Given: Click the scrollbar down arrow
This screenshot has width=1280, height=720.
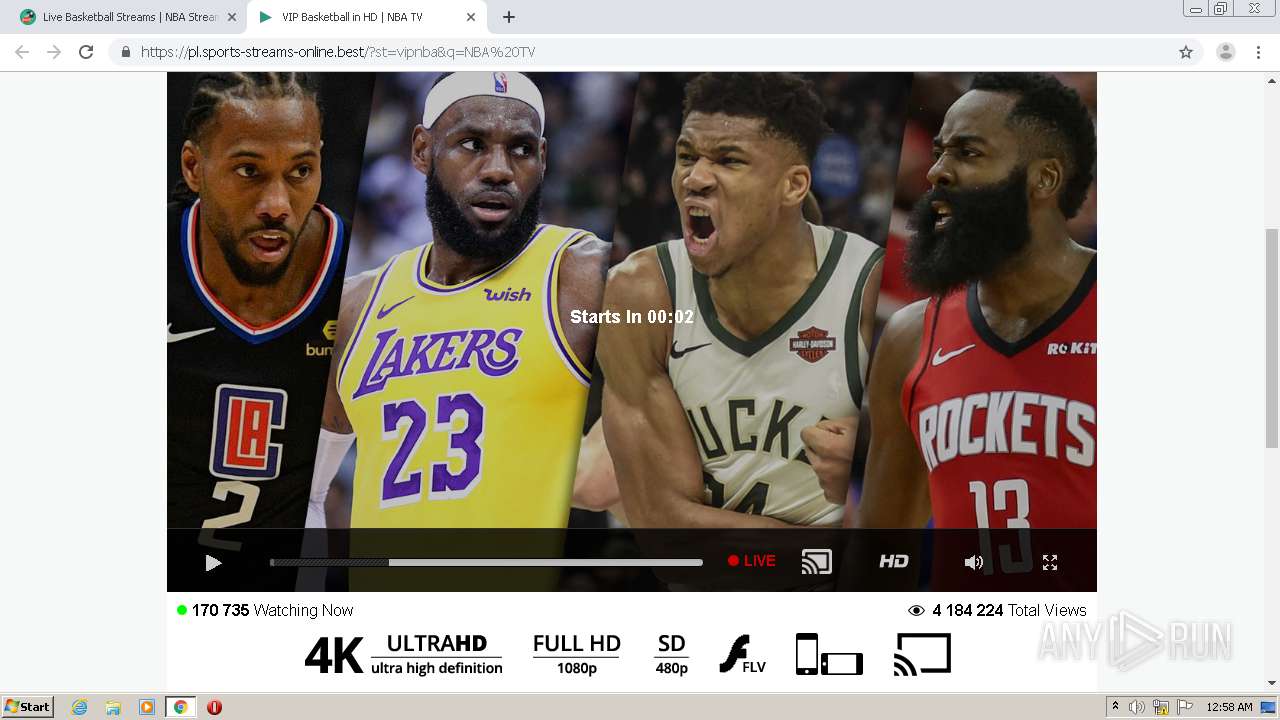Looking at the screenshot, I should click(x=1272, y=683).
